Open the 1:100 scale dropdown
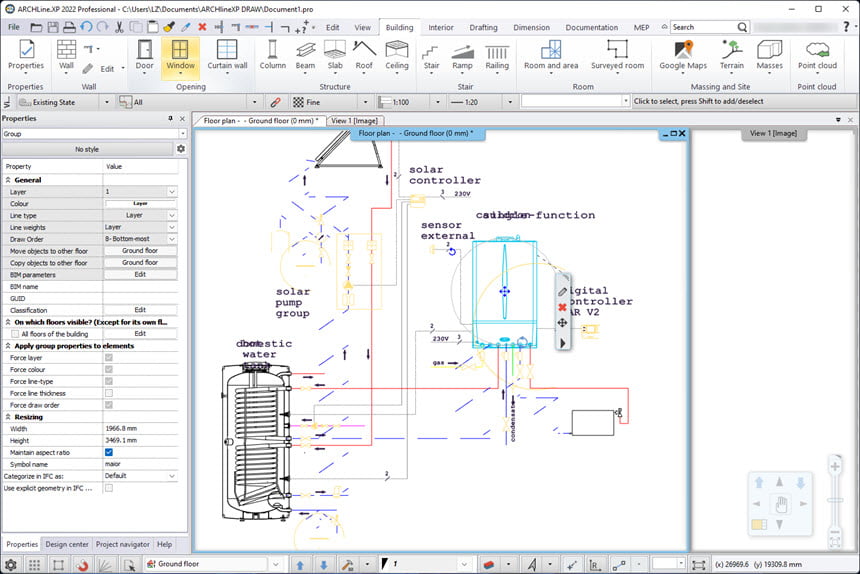 pos(438,102)
